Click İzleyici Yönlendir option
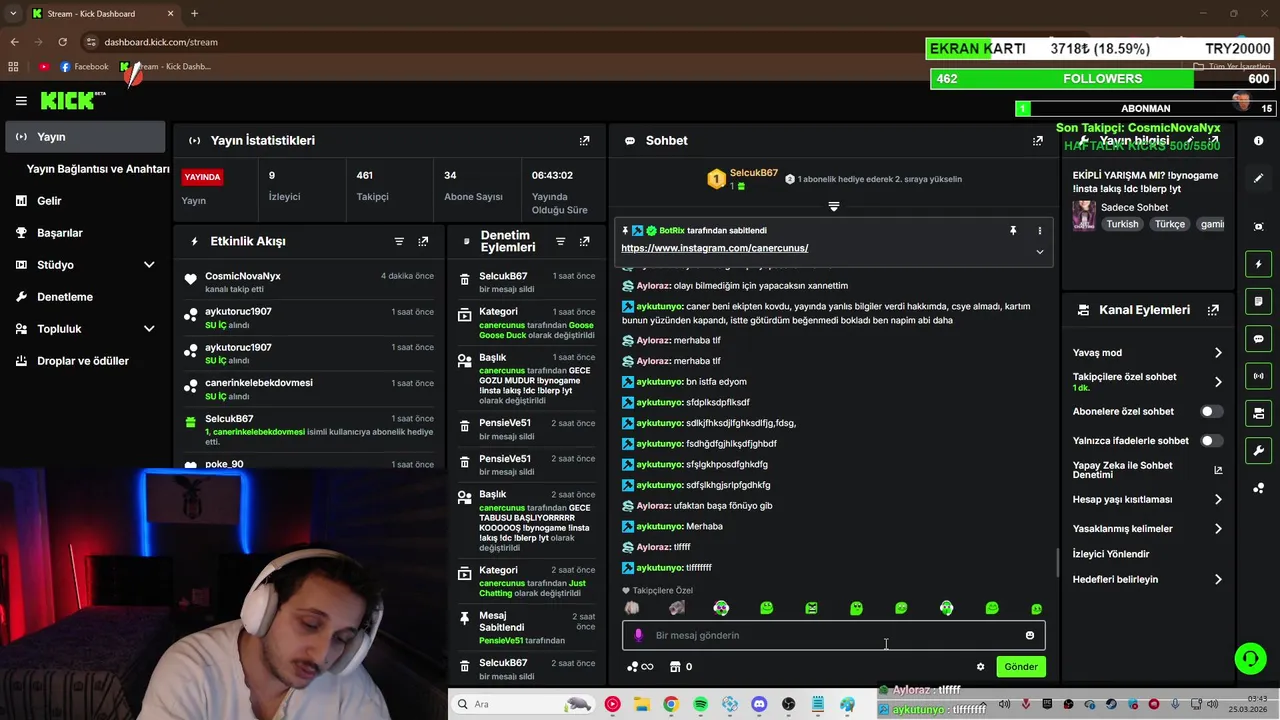Screen dimensions: 1280x720 coord(1111,554)
